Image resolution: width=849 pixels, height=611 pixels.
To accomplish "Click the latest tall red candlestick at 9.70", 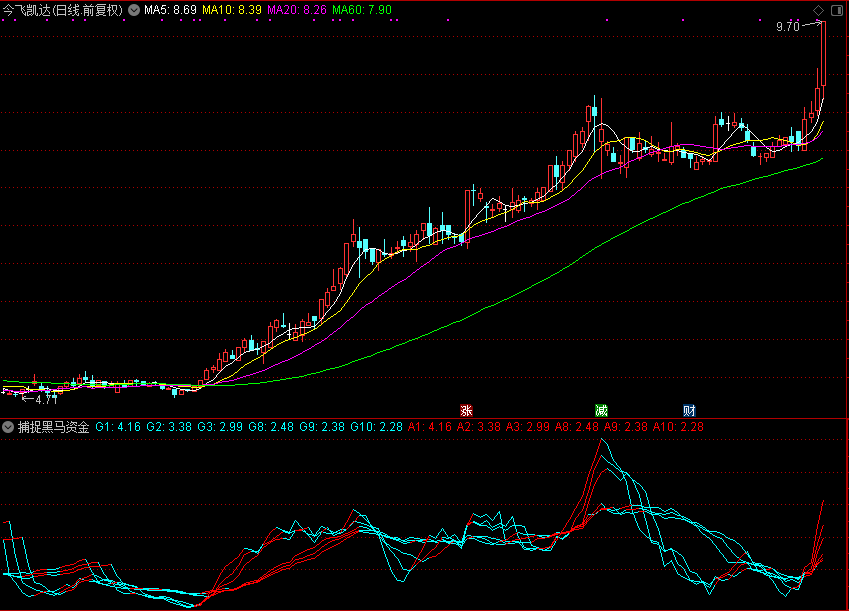I will click(x=824, y=54).
